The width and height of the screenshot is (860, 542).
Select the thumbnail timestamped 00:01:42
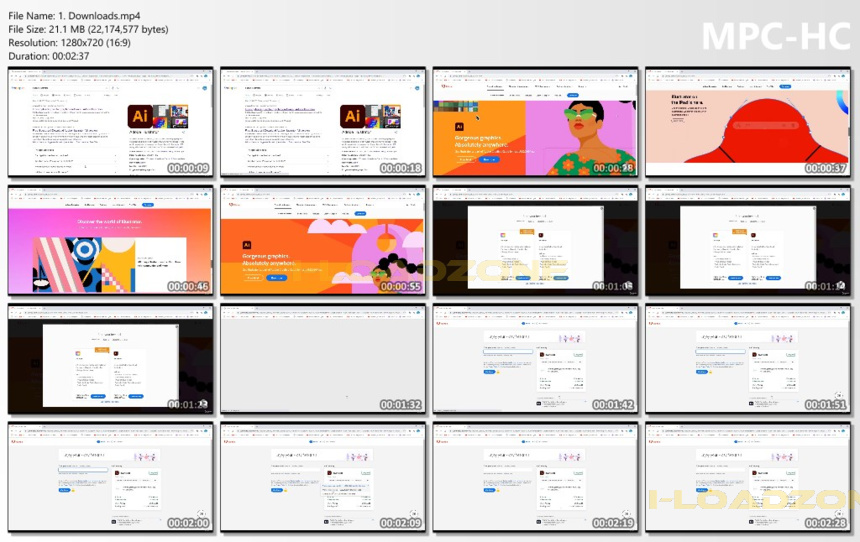535,359
